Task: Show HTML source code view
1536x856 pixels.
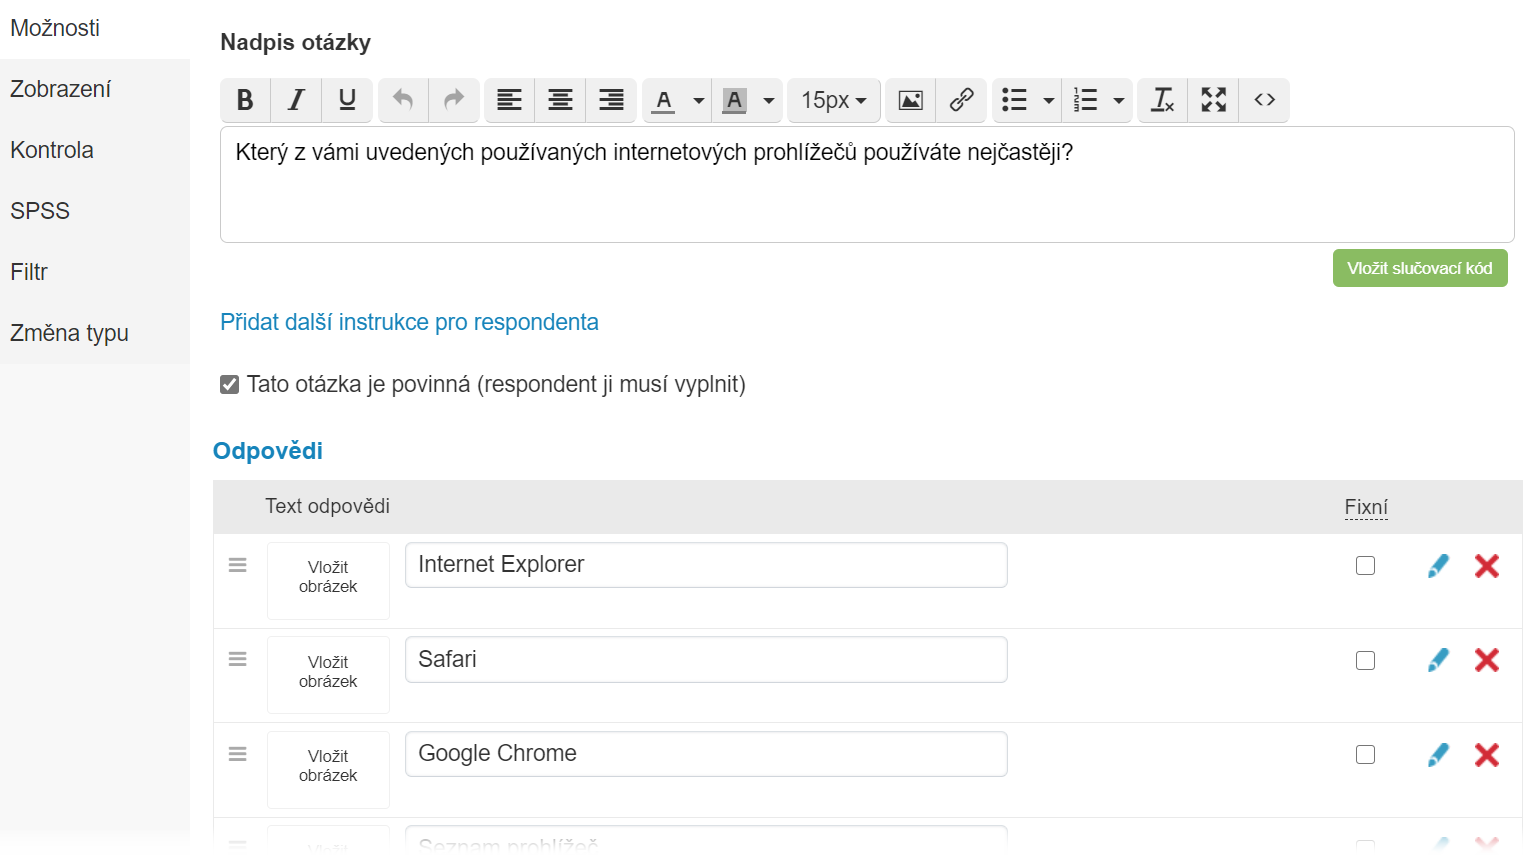Action: pos(1265,100)
